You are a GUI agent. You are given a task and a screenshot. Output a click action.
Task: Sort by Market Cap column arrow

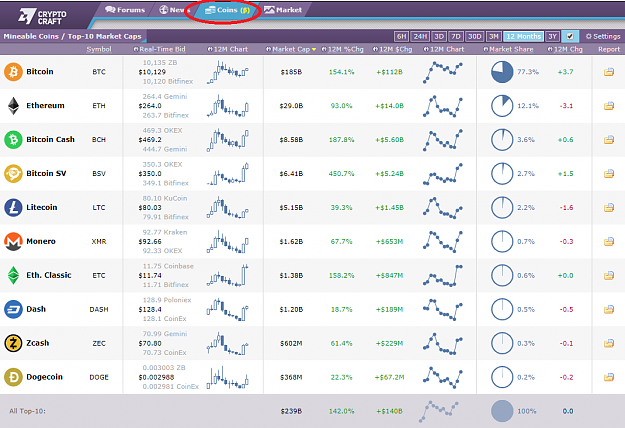[x=314, y=49]
